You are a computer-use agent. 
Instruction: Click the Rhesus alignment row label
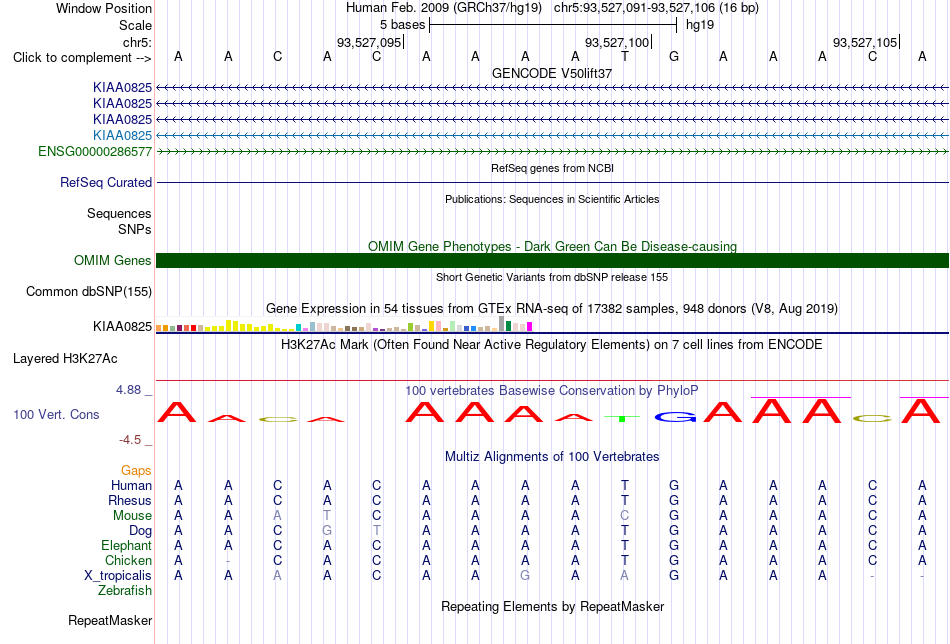(130, 501)
